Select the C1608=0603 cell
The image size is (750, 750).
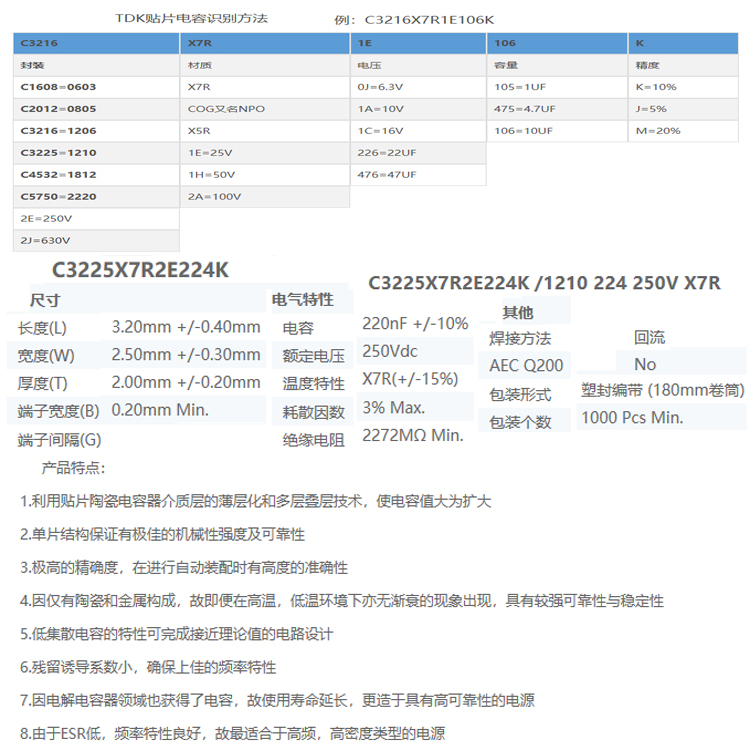(x=96, y=87)
